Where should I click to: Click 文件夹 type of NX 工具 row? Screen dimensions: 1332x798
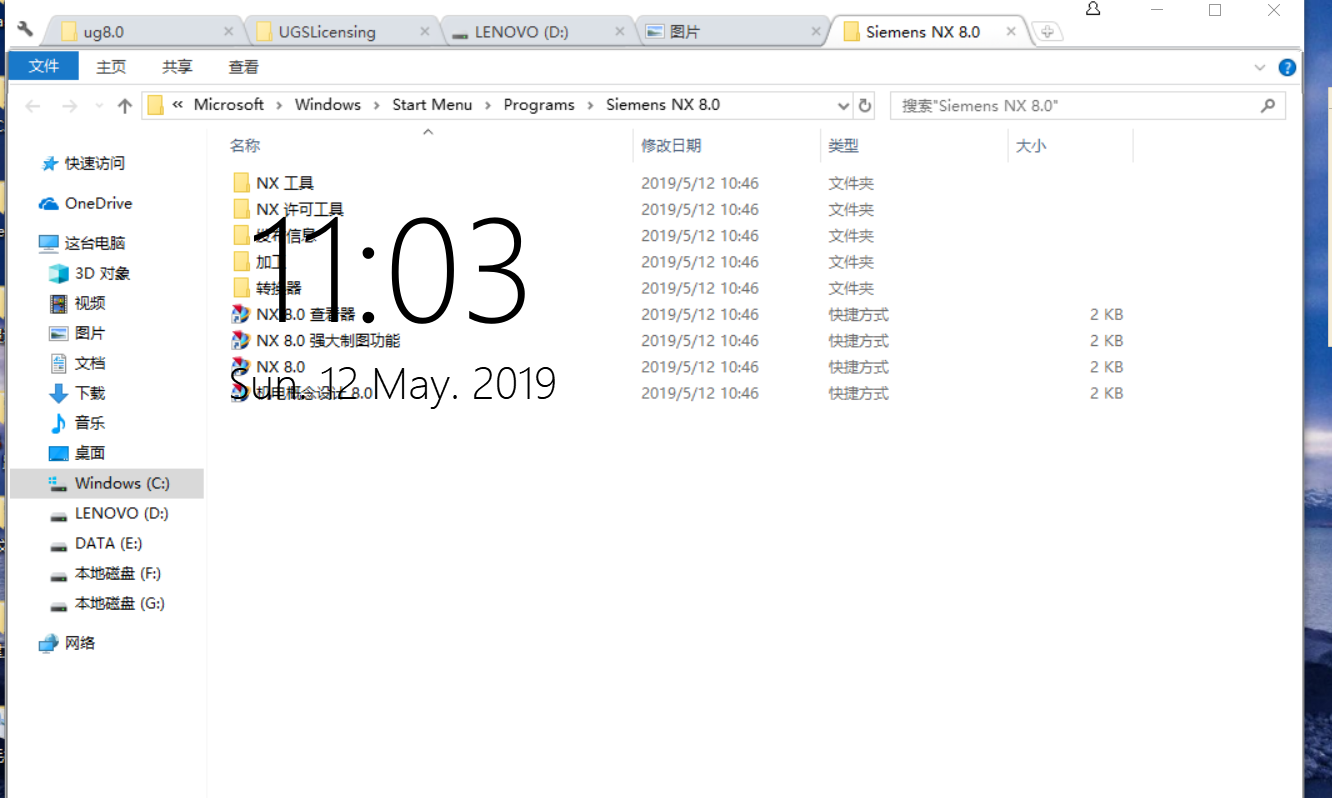(x=851, y=183)
